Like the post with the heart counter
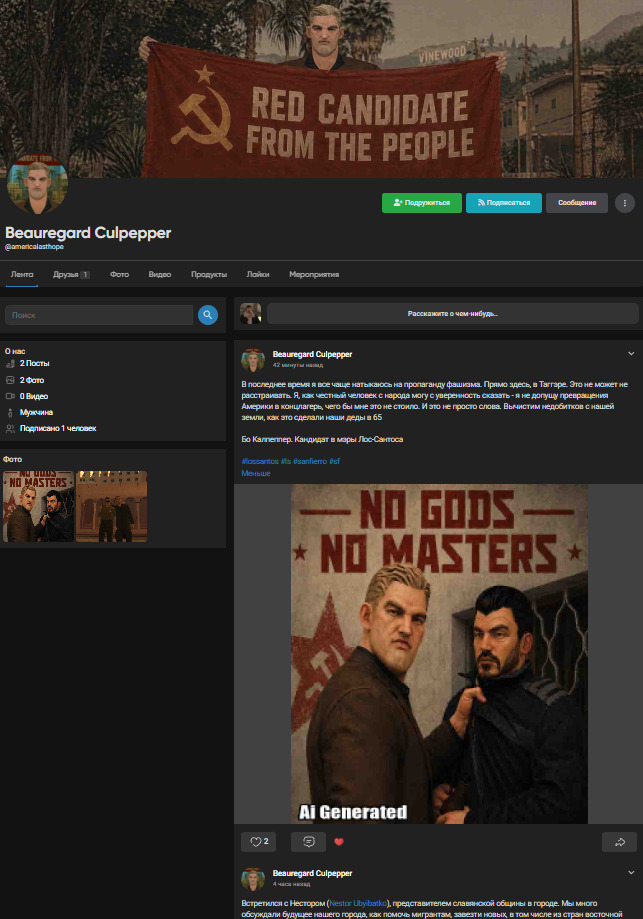This screenshot has width=643, height=919. [259, 842]
